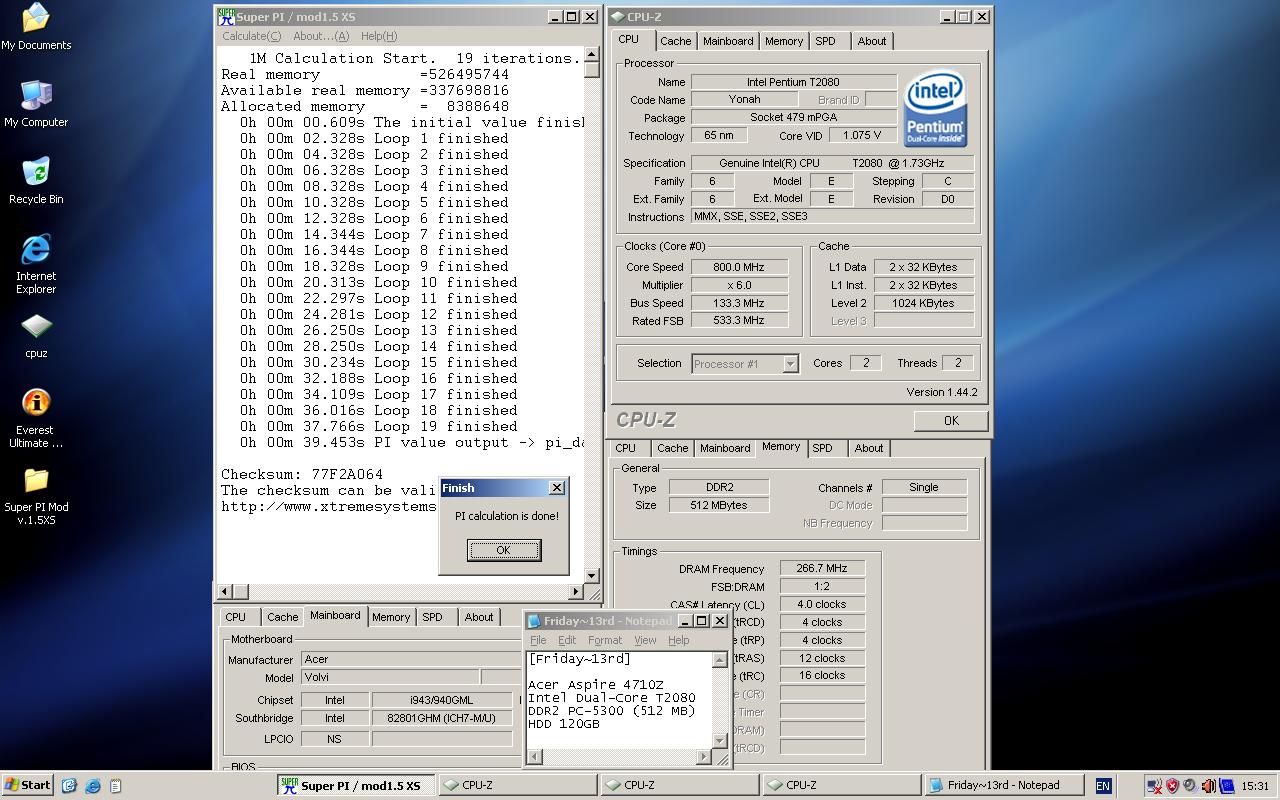
Task: Click the taskbar clock 15:31
Action: point(1255,786)
